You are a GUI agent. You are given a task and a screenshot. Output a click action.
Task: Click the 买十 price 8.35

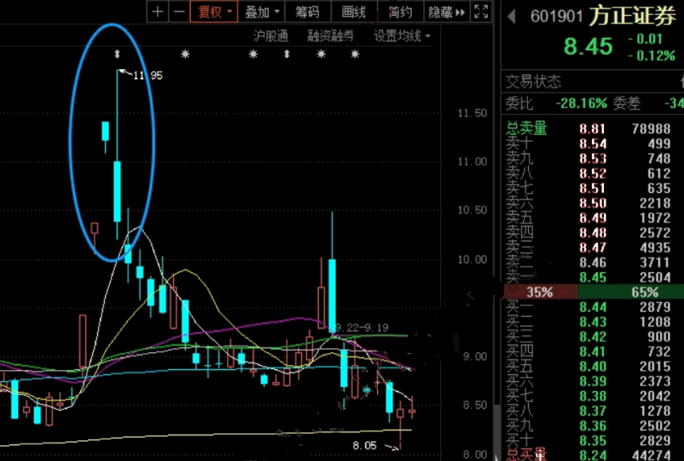[593, 441]
